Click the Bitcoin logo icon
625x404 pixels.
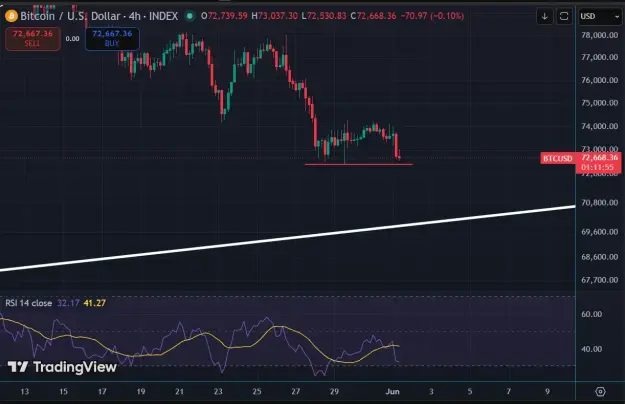click(x=11, y=16)
